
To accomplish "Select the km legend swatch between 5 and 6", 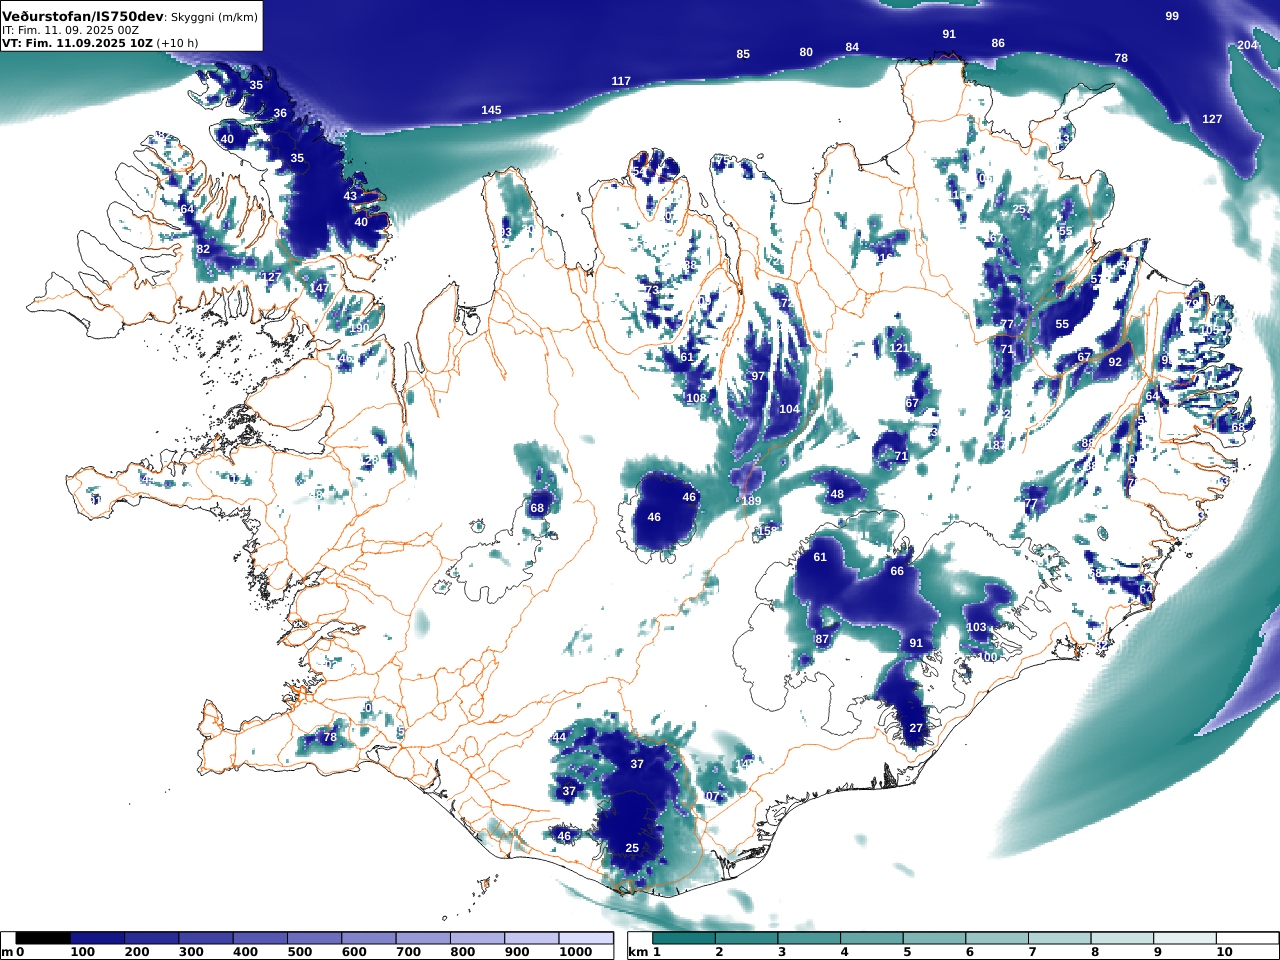I will pyautogui.click(x=933, y=938).
